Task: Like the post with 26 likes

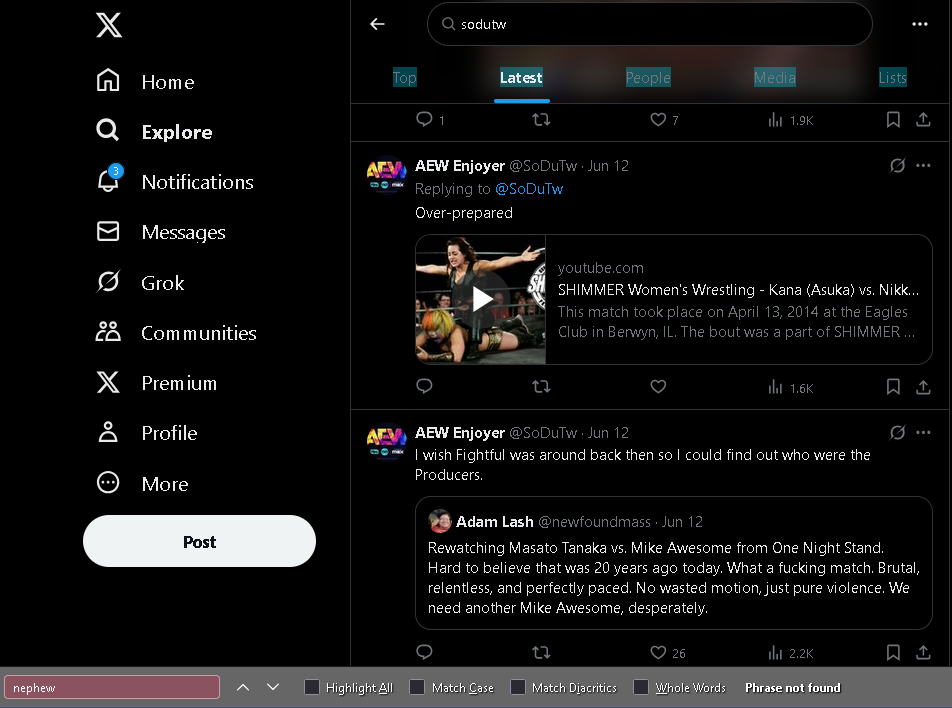Action: pyautogui.click(x=667, y=653)
